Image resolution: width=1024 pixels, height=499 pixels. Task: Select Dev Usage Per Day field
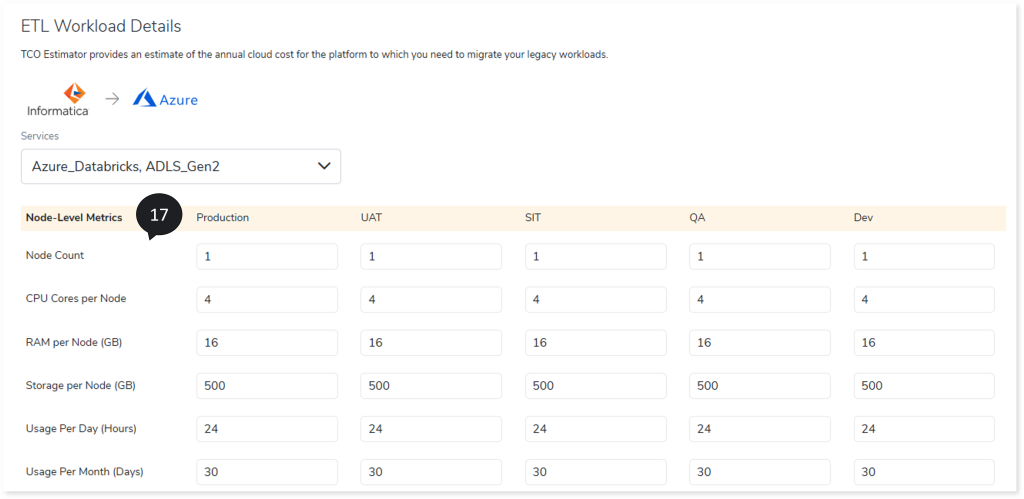(924, 429)
